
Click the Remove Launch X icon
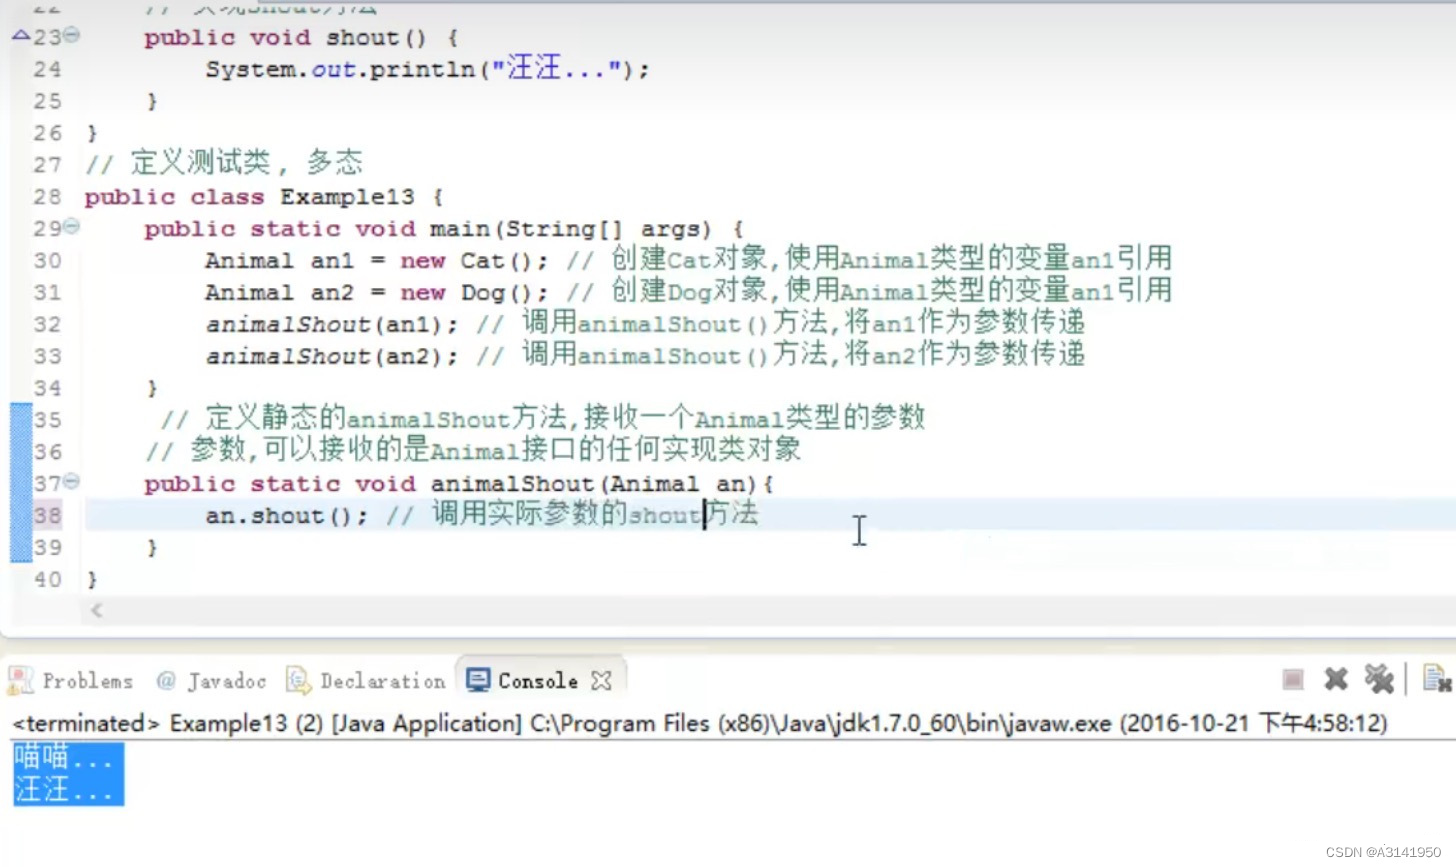click(x=1336, y=680)
